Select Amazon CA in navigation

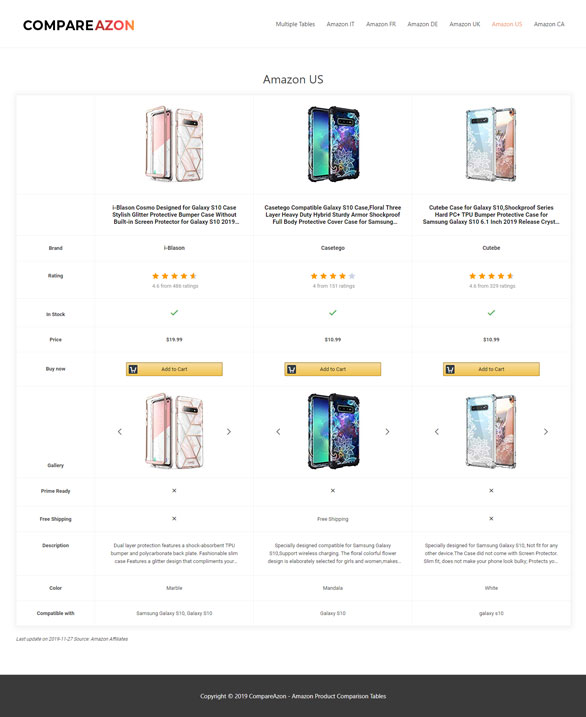tap(549, 24)
